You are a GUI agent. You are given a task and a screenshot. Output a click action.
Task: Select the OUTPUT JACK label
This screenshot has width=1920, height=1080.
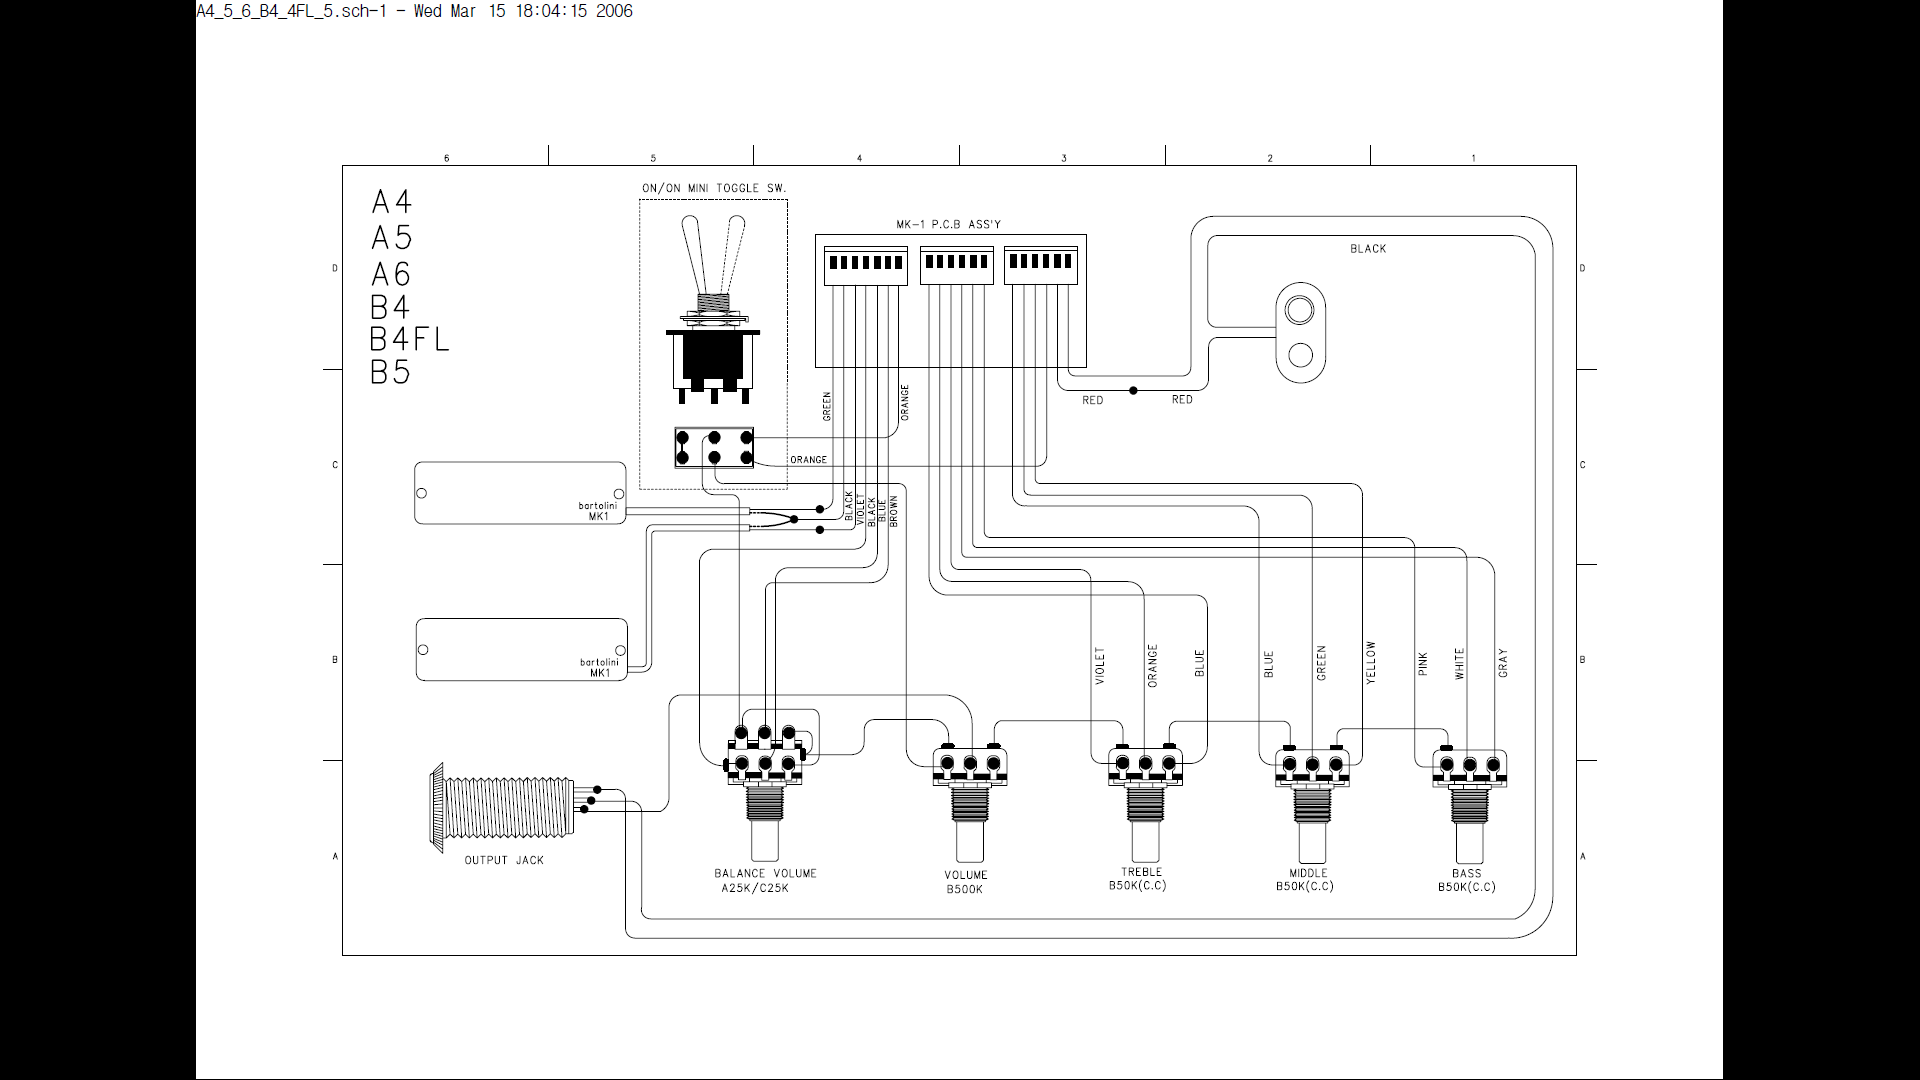504,860
